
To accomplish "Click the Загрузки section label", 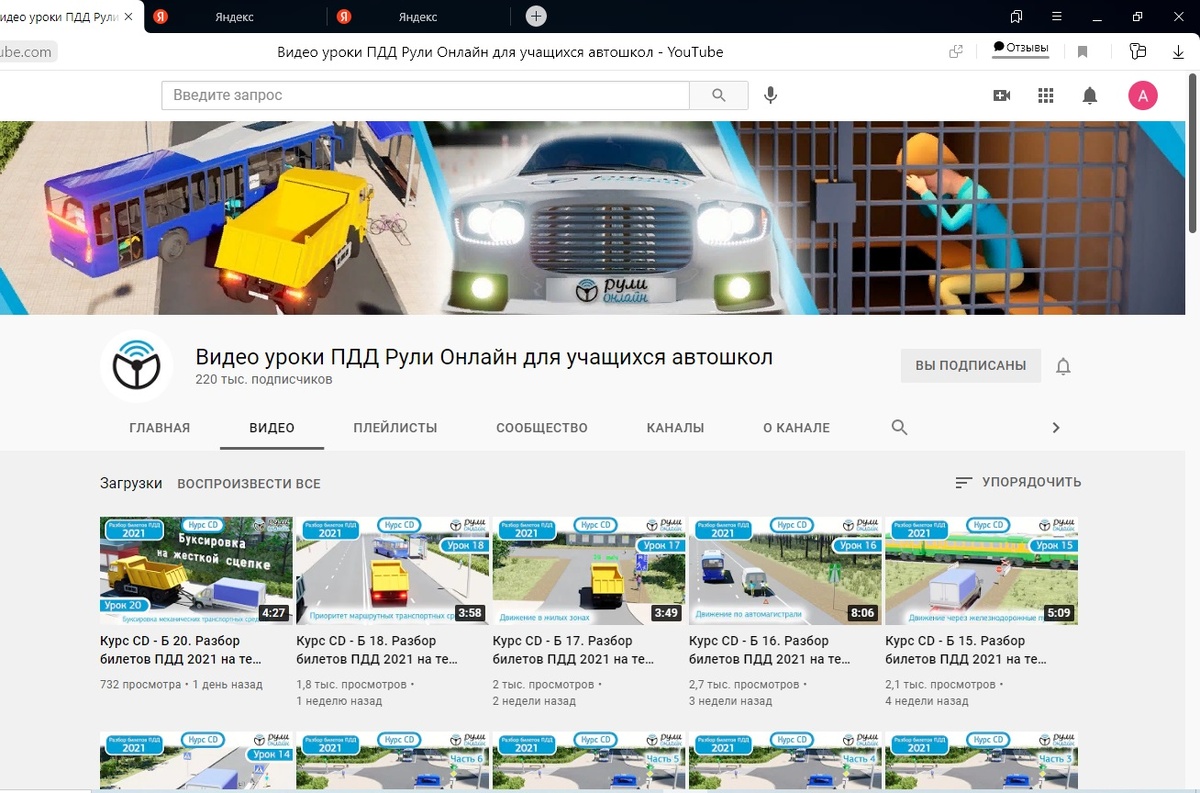I will point(131,483).
